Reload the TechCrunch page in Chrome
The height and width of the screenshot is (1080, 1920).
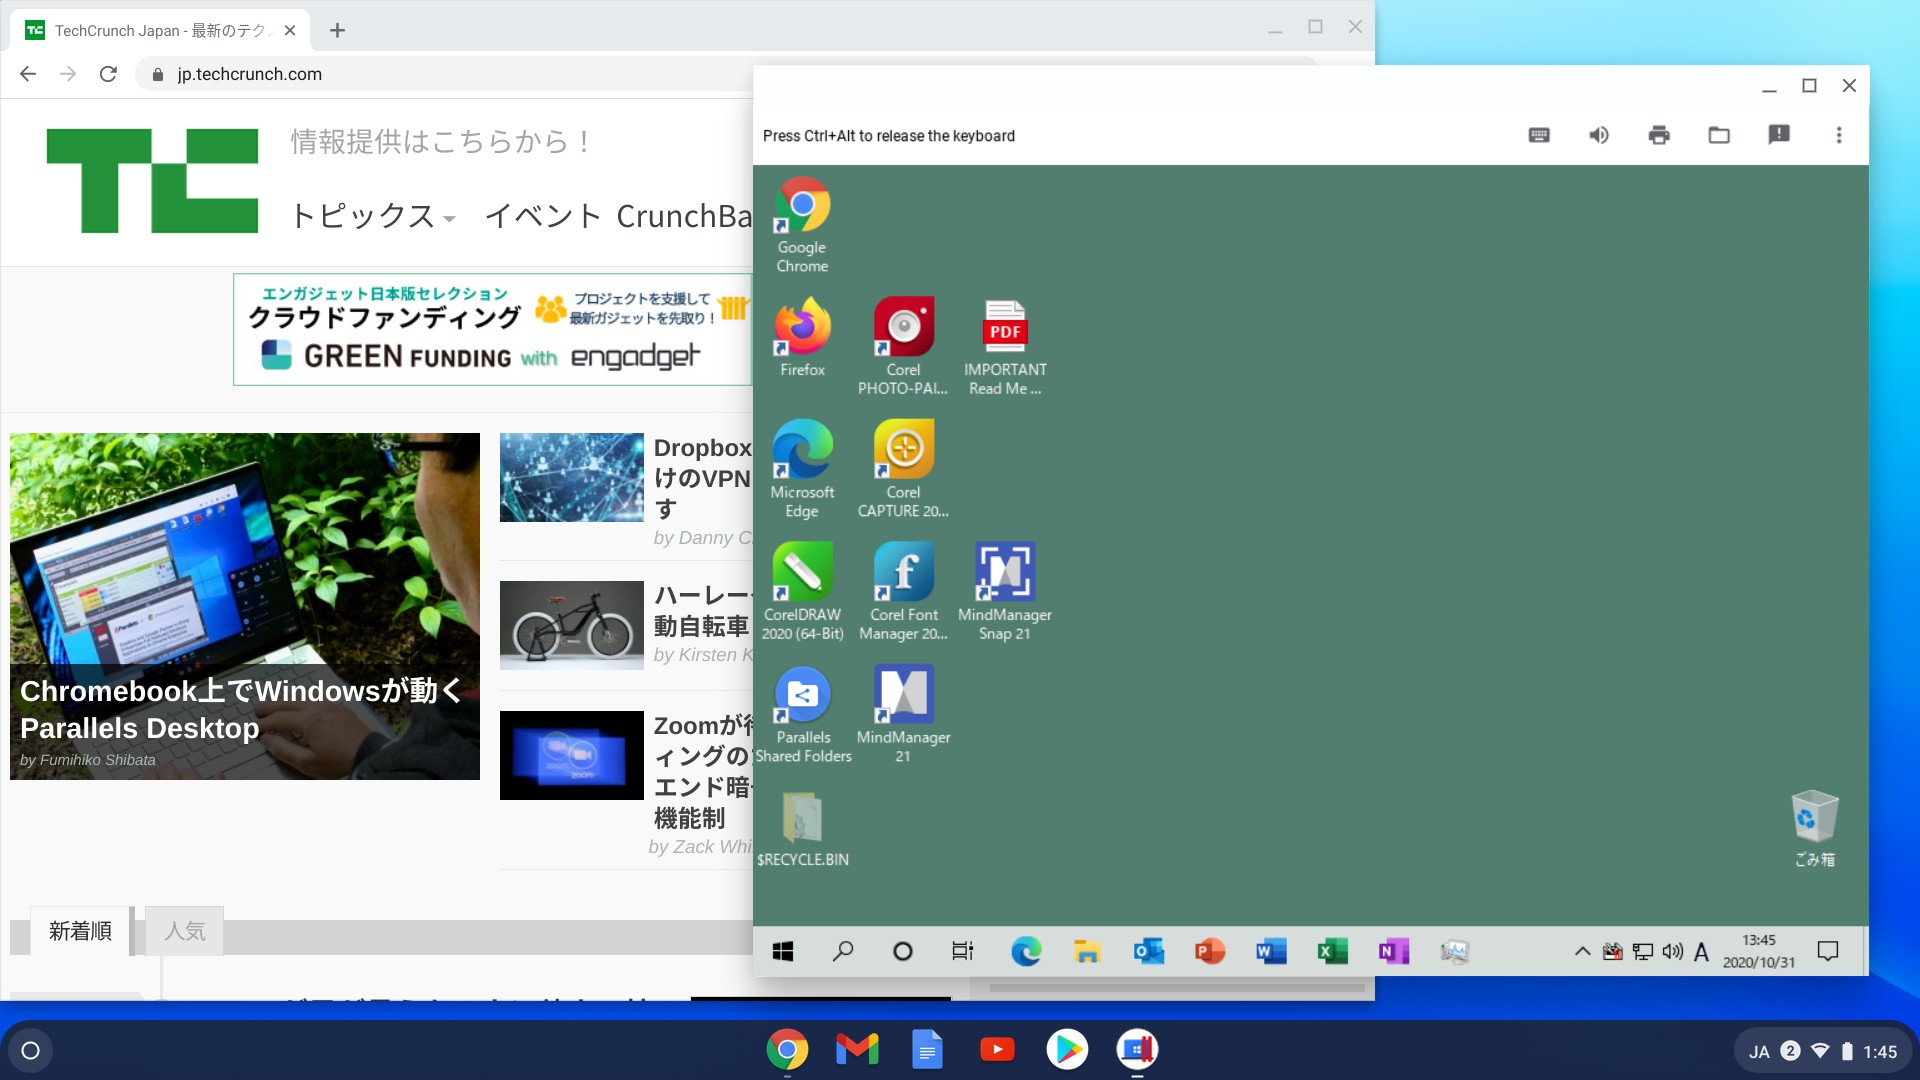pyautogui.click(x=108, y=74)
